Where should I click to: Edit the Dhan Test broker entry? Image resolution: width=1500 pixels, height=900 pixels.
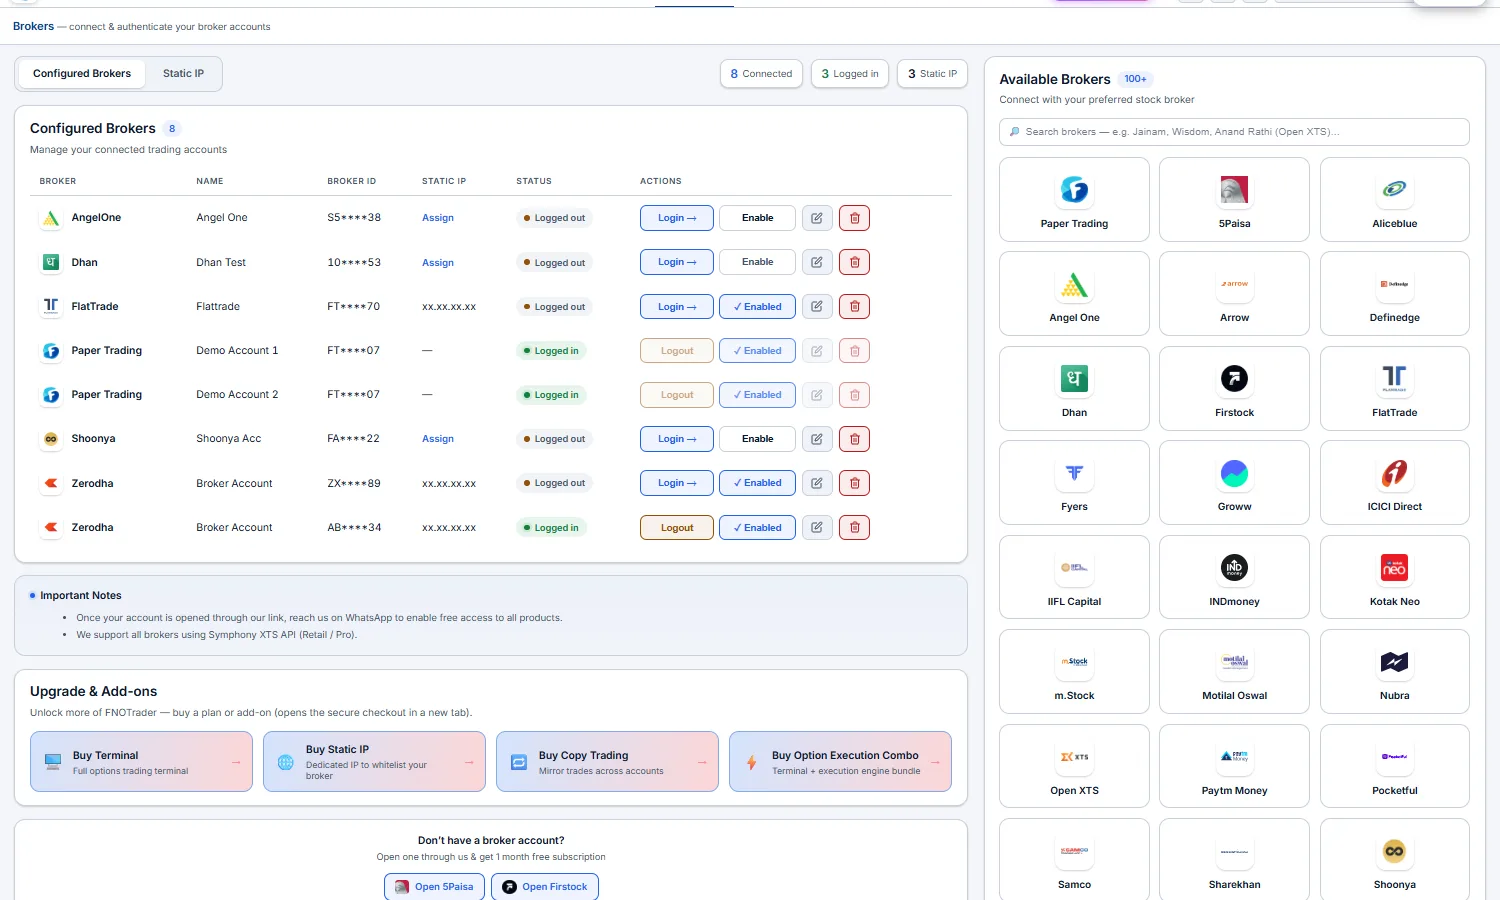(x=817, y=262)
